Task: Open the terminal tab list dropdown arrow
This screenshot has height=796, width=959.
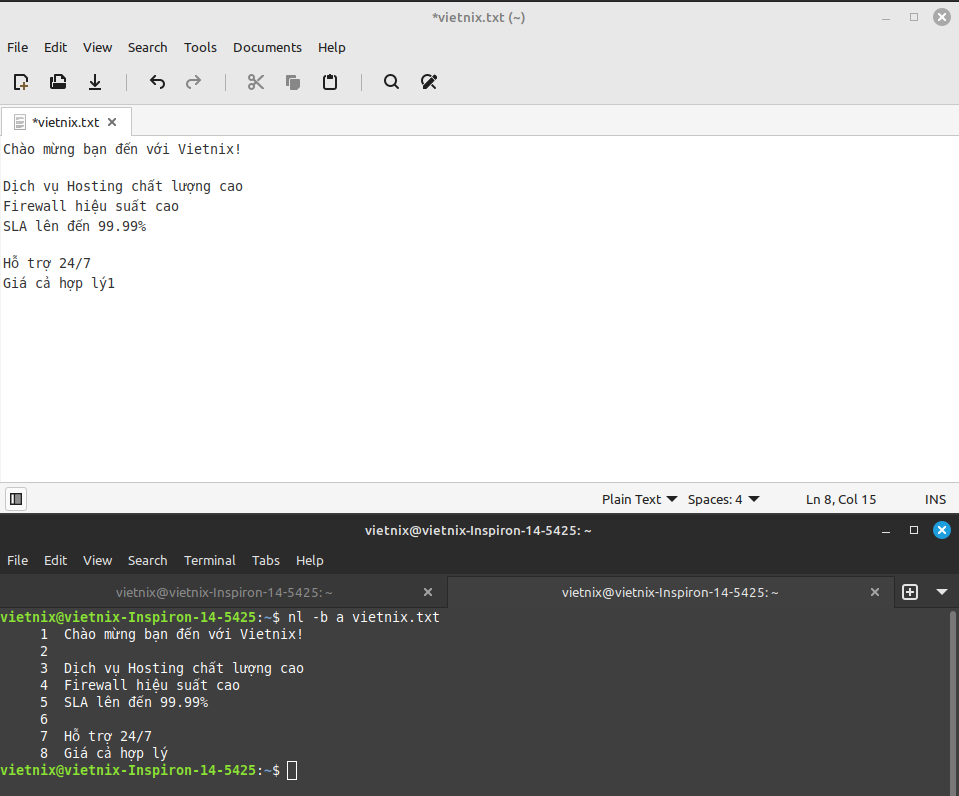Action: tap(942, 592)
